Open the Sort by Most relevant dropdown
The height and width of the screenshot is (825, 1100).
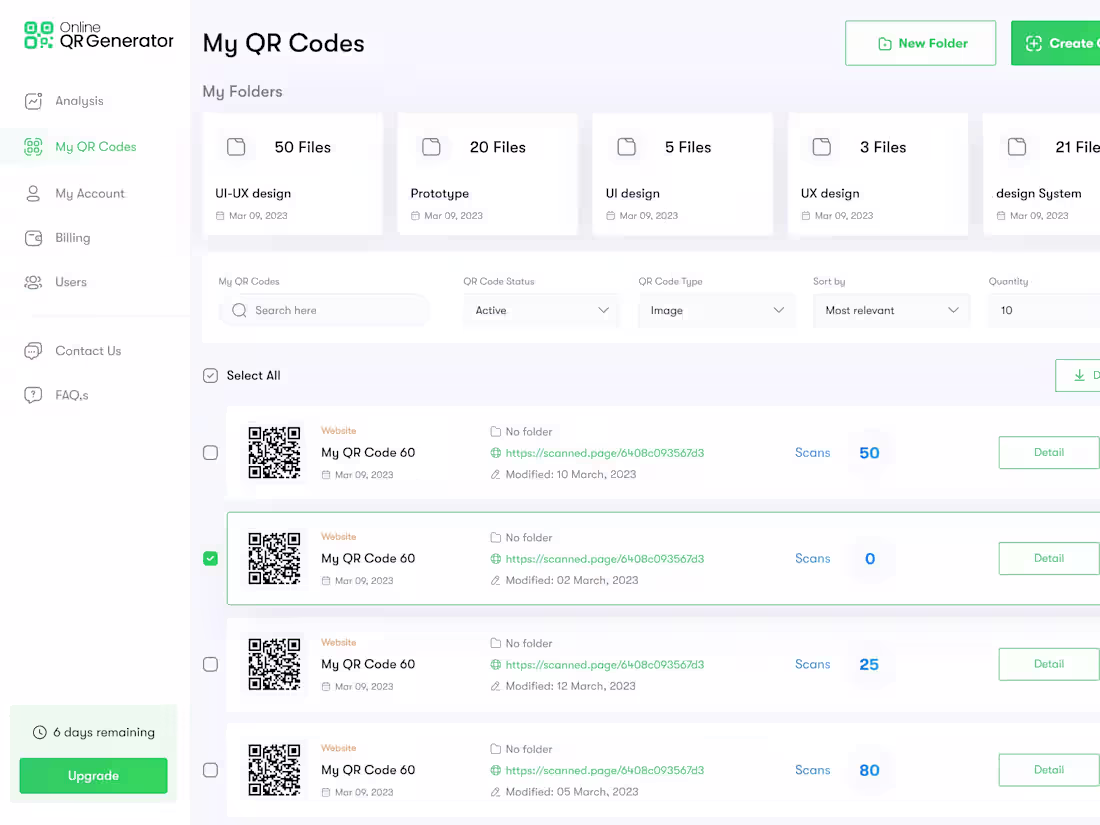(890, 310)
